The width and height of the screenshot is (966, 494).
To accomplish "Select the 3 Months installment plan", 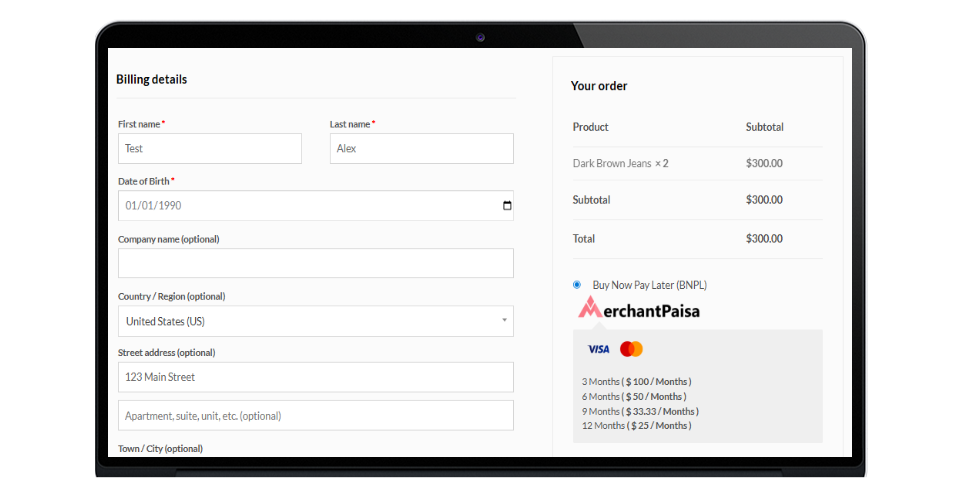I will (636, 382).
